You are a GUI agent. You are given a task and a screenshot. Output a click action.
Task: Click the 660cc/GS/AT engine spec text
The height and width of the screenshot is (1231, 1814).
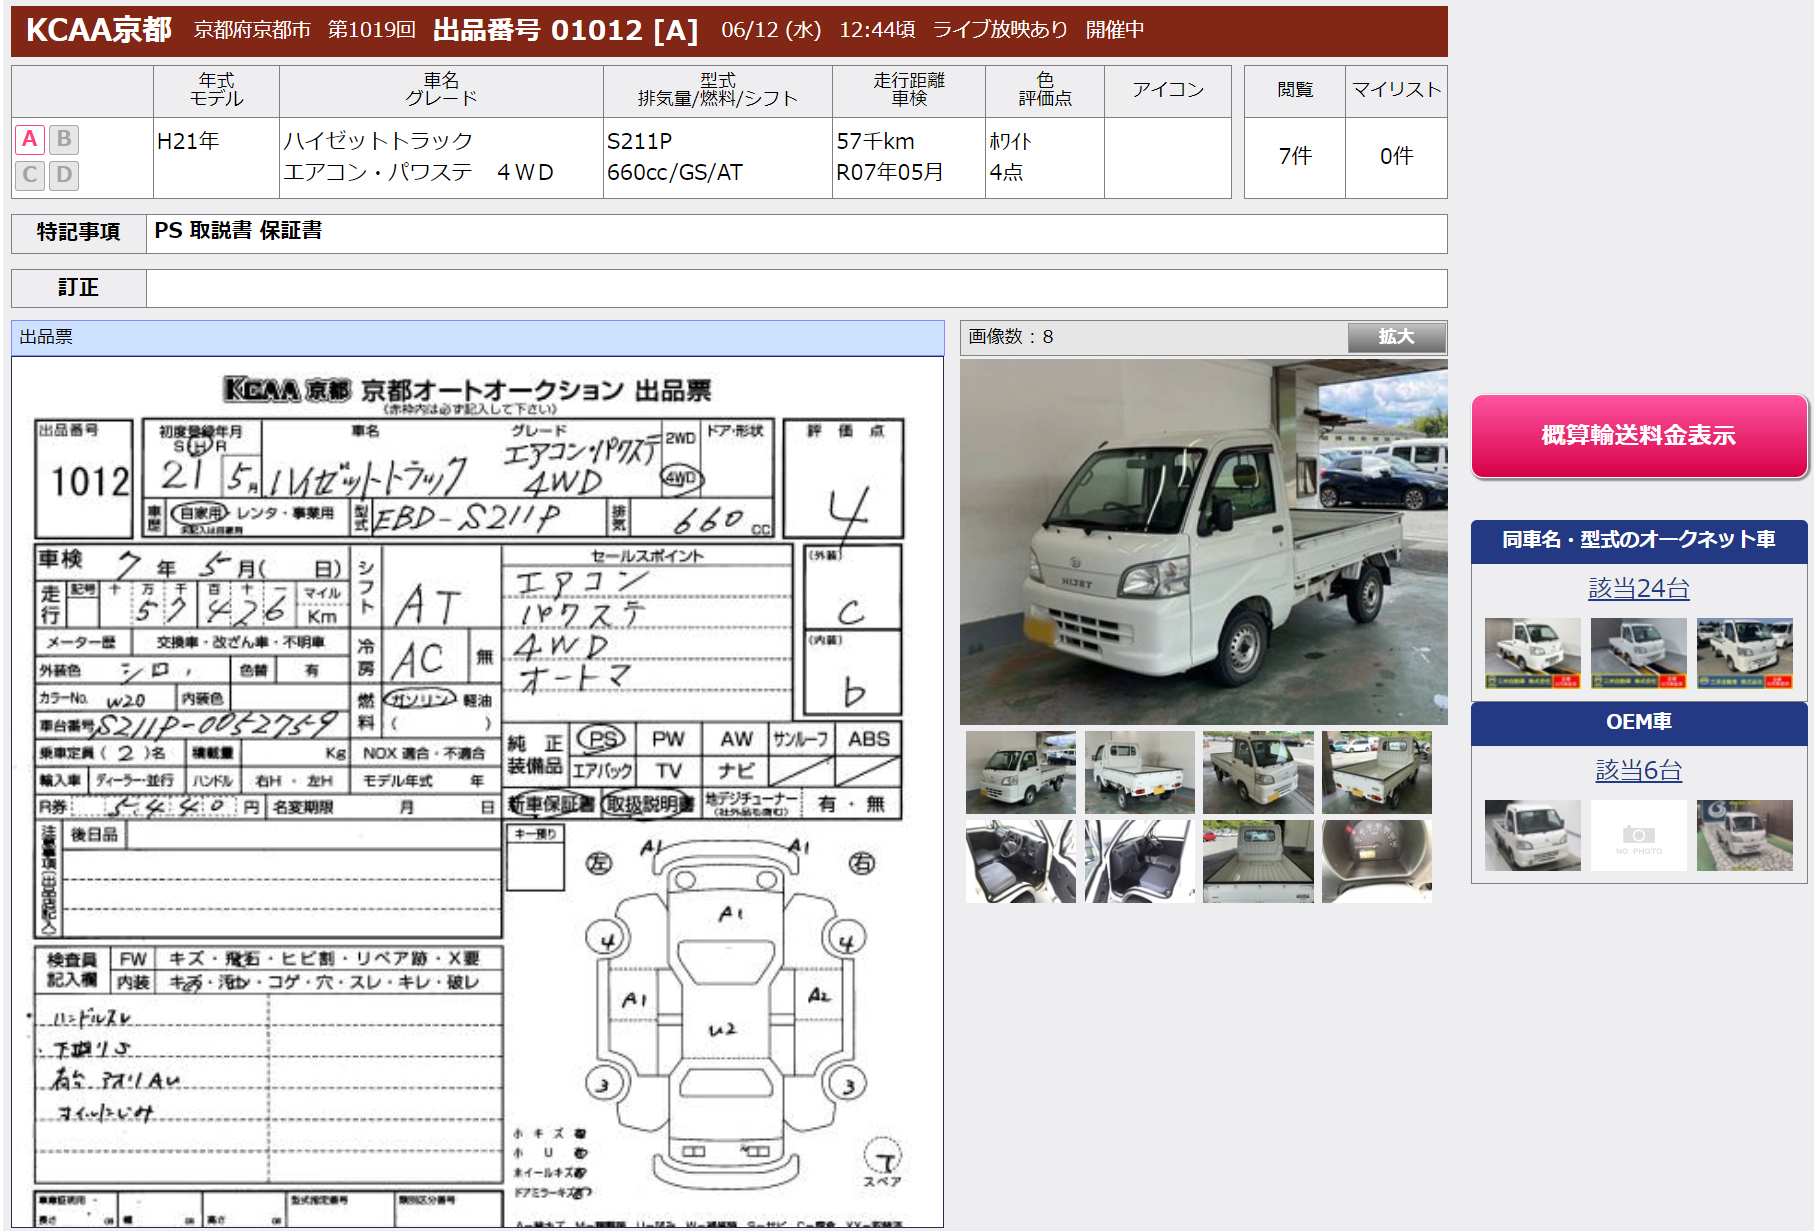(675, 172)
